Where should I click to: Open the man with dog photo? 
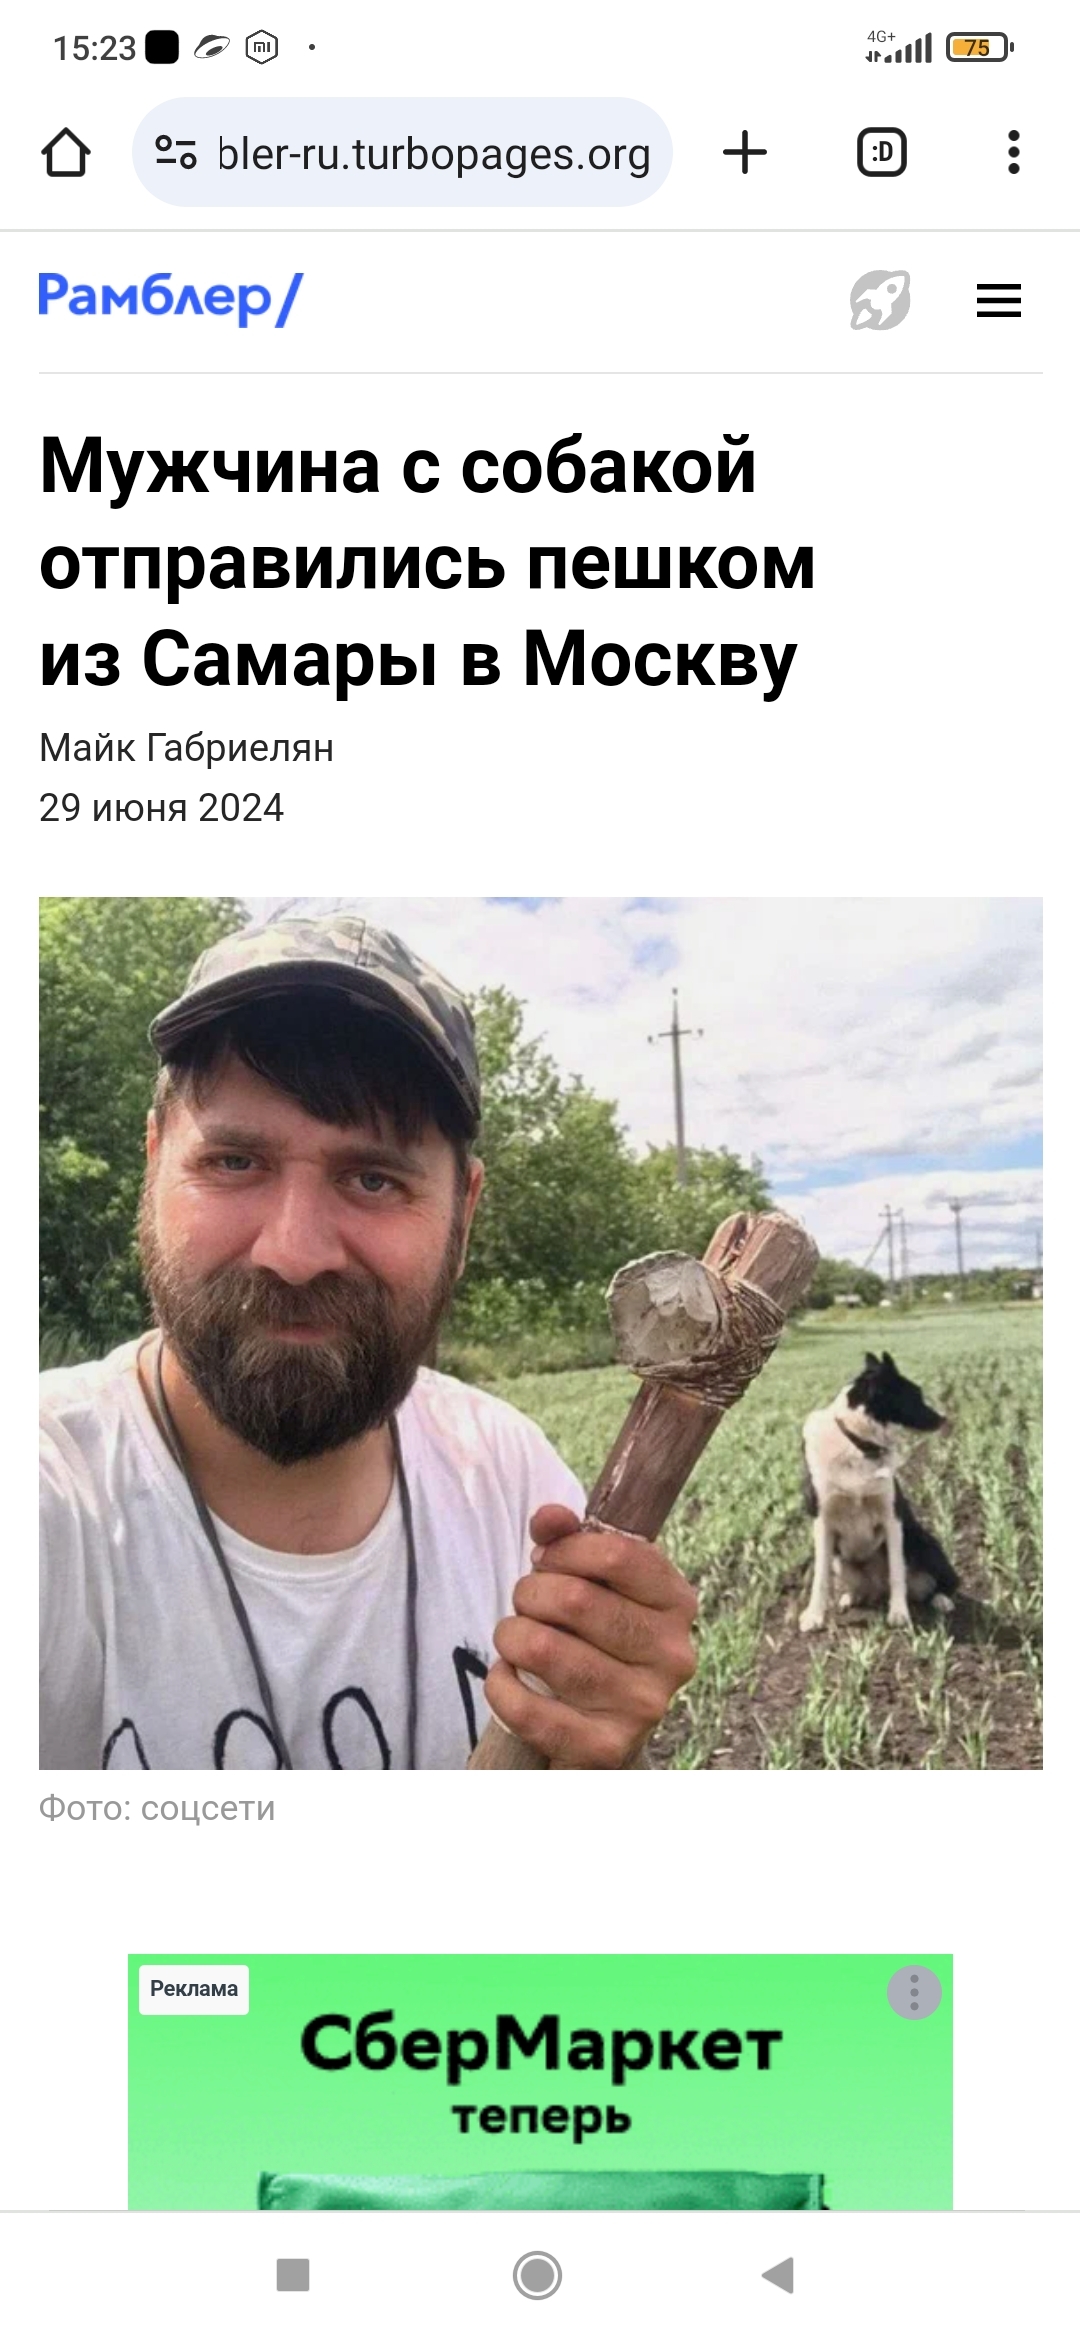coord(540,1333)
